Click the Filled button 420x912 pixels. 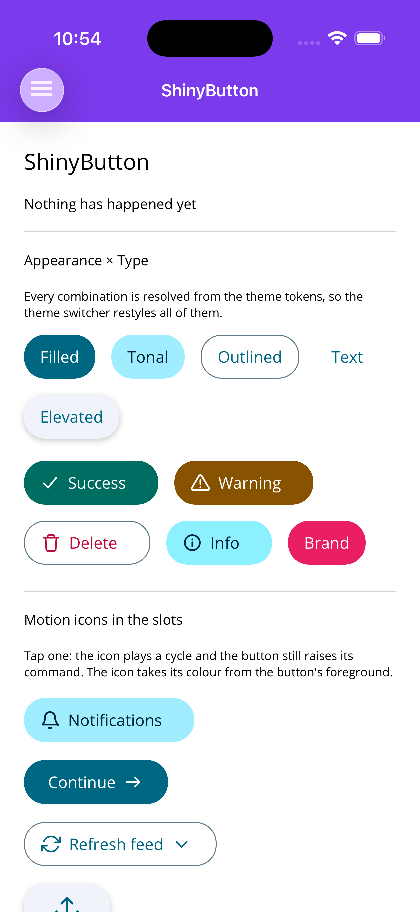coord(59,357)
